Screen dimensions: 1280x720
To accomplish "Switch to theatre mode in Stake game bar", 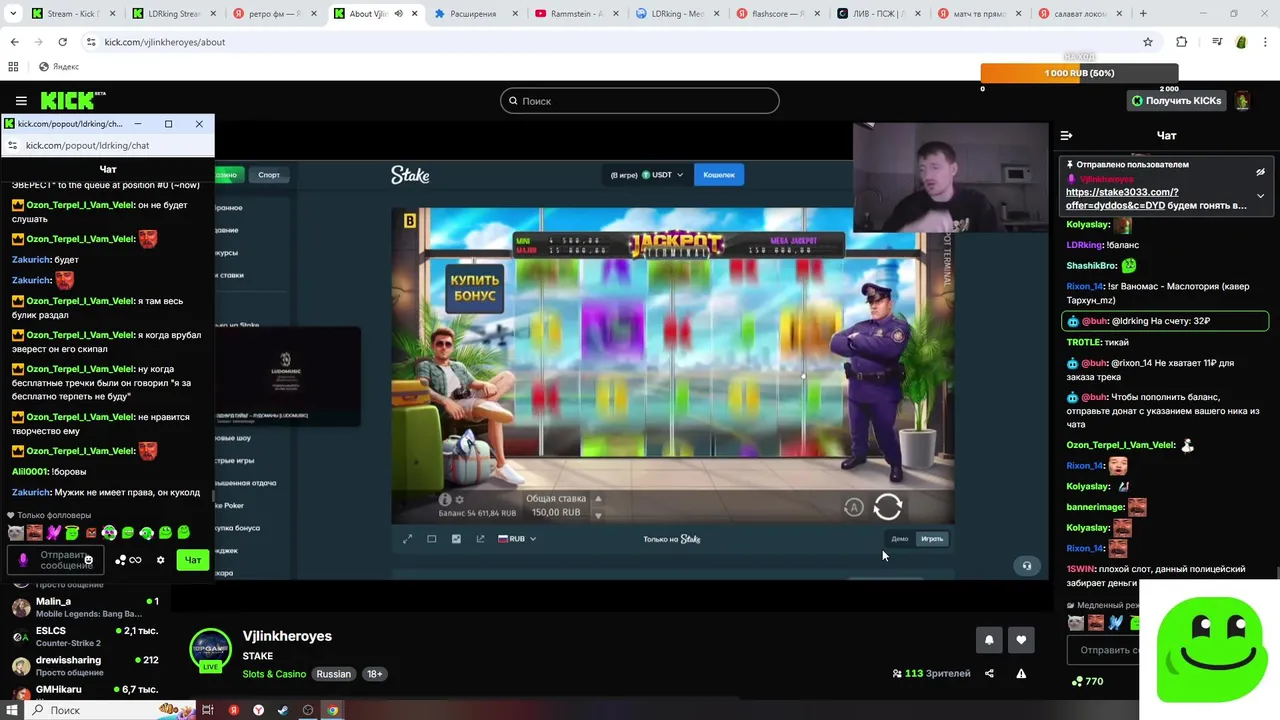I will click(432, 539).
